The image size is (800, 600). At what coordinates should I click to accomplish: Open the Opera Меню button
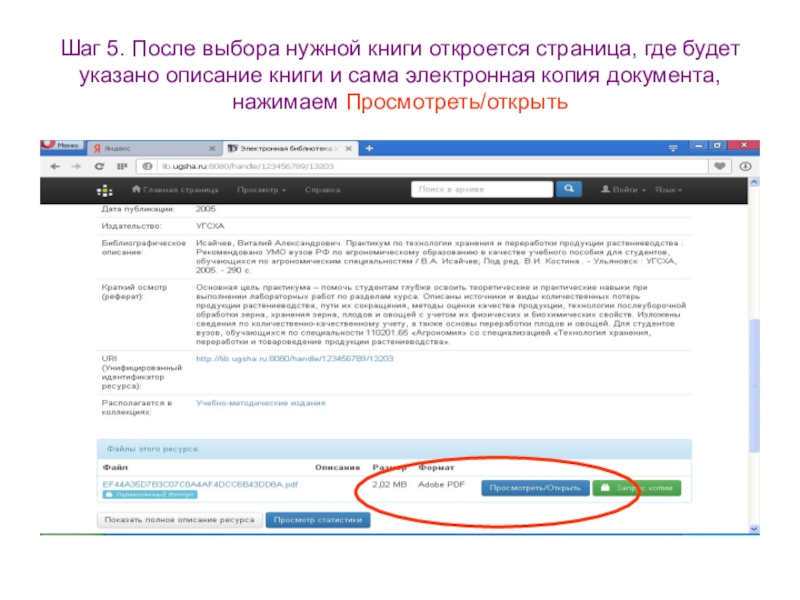point(61,146)
